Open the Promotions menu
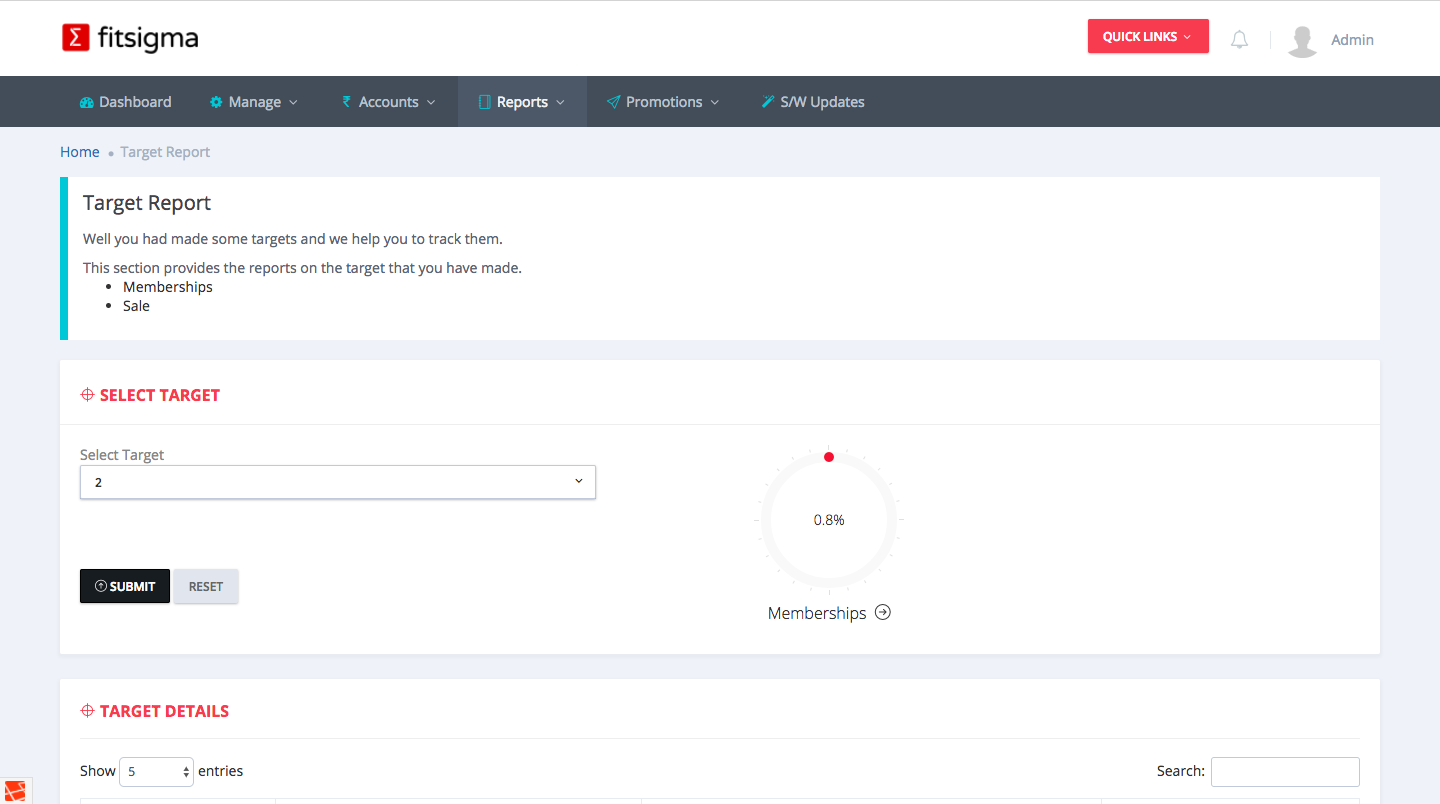Viewport: 1440px width, 804px height. tap(664, 102)
